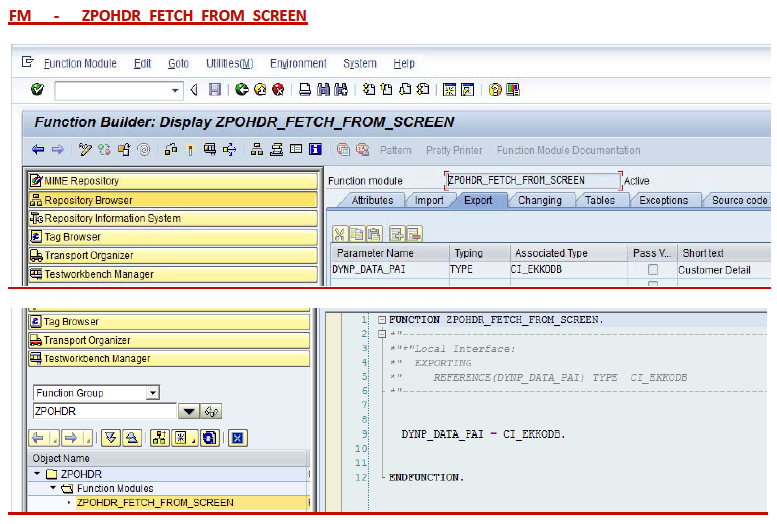The height and width of the screenshot is (524, 777).
Task: Click the blue information icon
Action: 315,149
